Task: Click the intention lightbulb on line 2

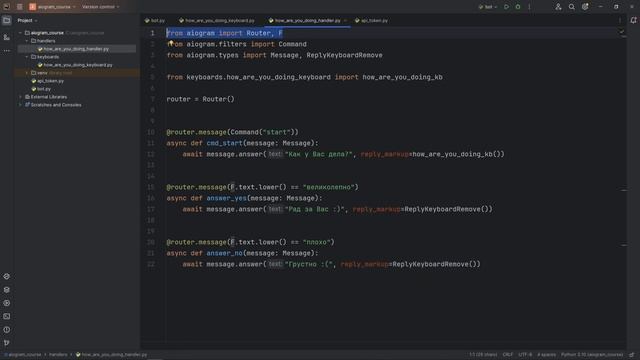Action: coord(171,43)
